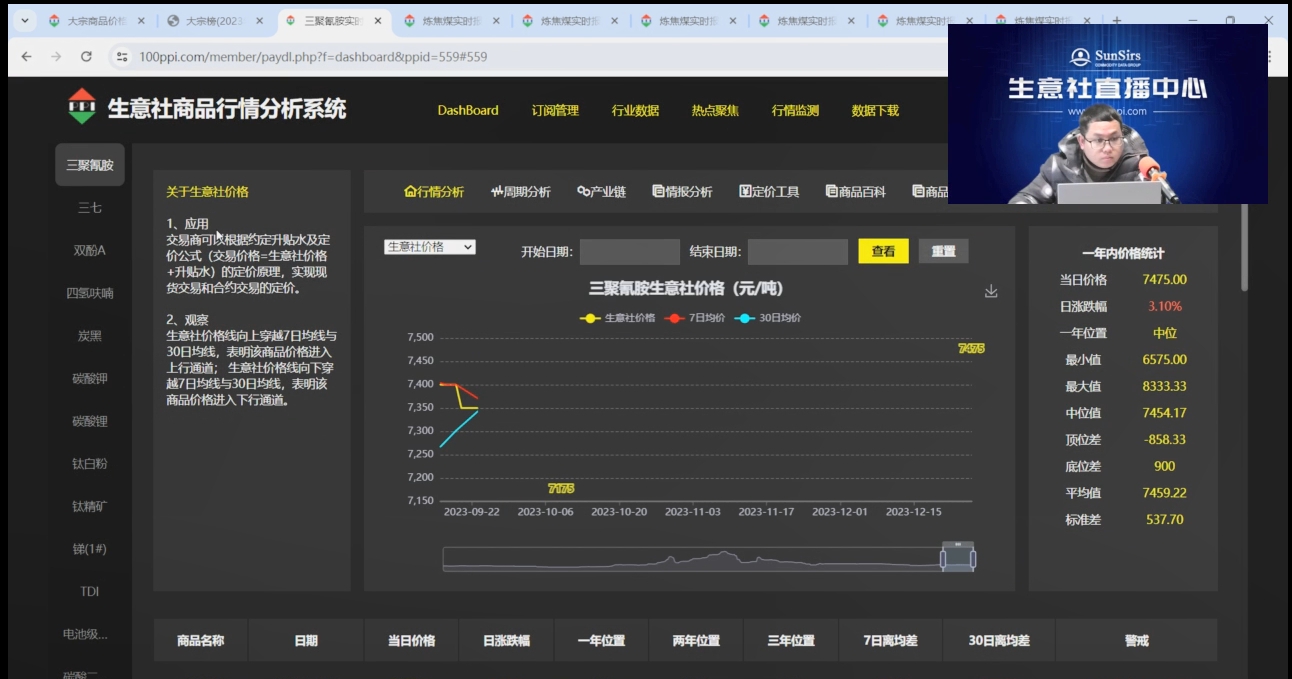Switch to the 定价工具 tab
This screenshot has width=1292, height=679.
click(x=769, y=192)
